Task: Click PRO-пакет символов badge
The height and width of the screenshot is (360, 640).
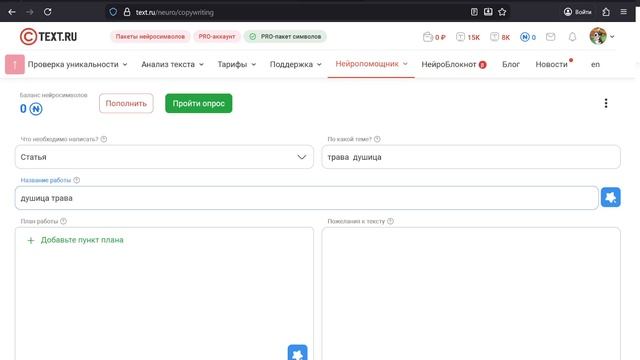Action: (285, 36)
